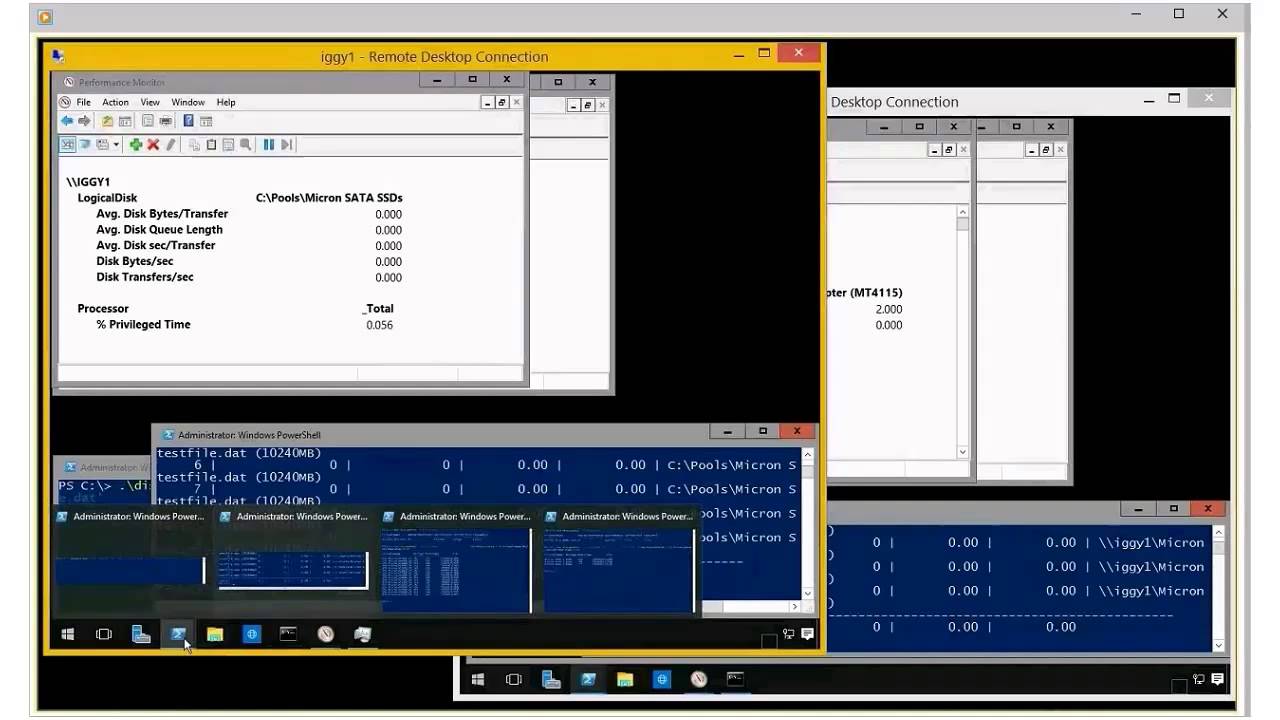1280x720 pixels.
Task: Click the Processor object heading
Action: pos(103,309)
